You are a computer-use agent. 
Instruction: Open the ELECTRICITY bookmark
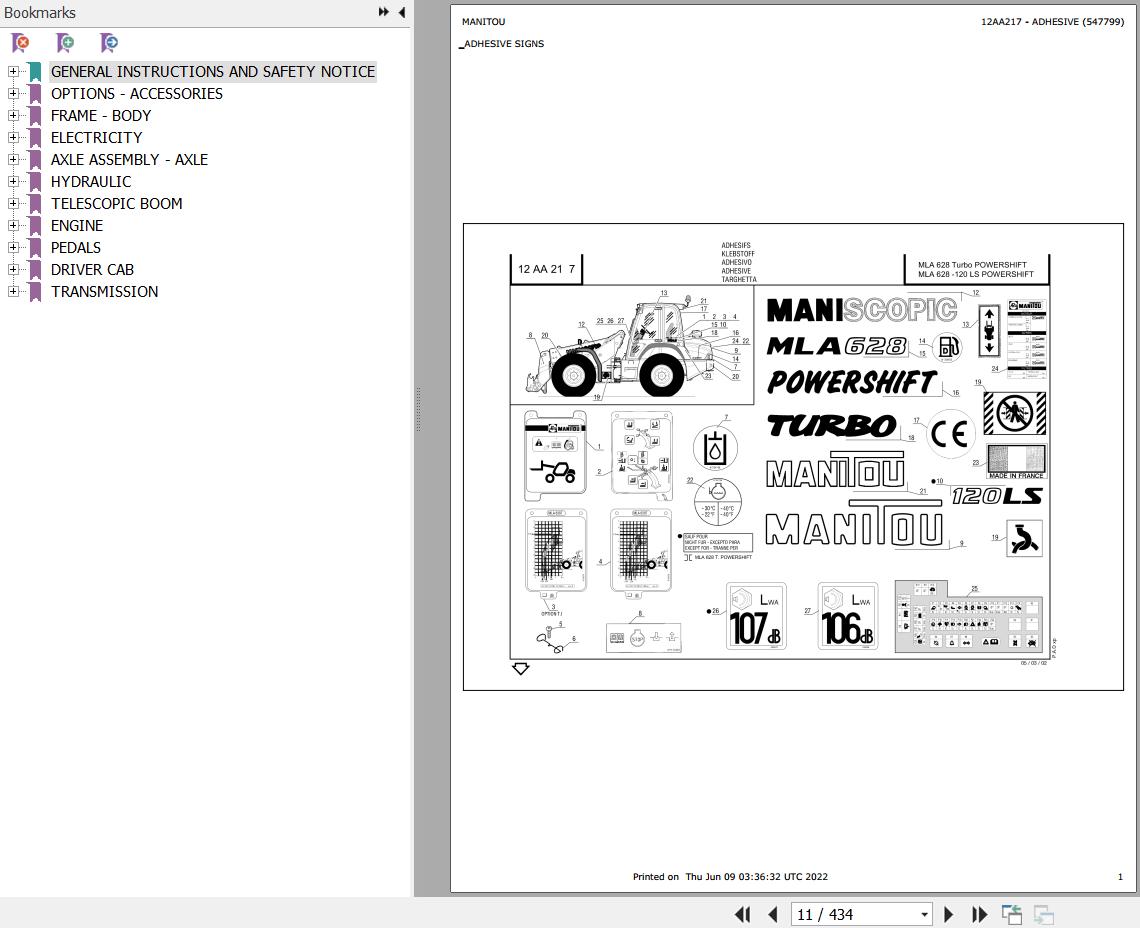(96, 137)
